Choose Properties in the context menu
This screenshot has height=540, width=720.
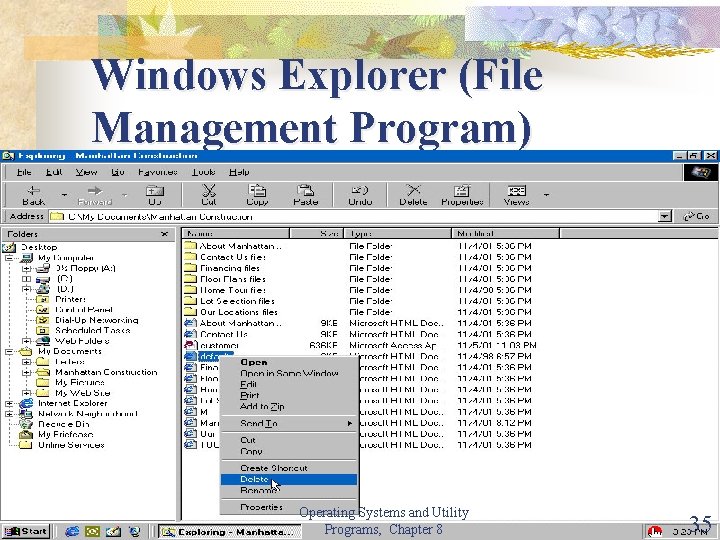(x=289, y=507)
